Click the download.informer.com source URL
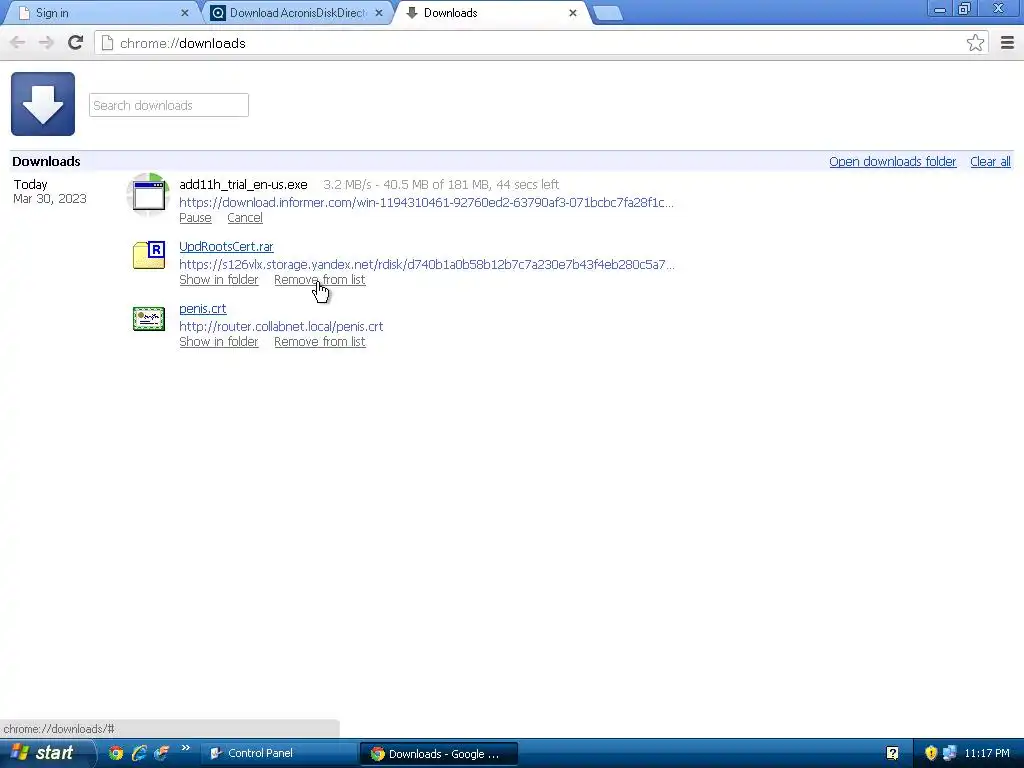Viewport: 1024px width, 768px height. coord(426,202)
